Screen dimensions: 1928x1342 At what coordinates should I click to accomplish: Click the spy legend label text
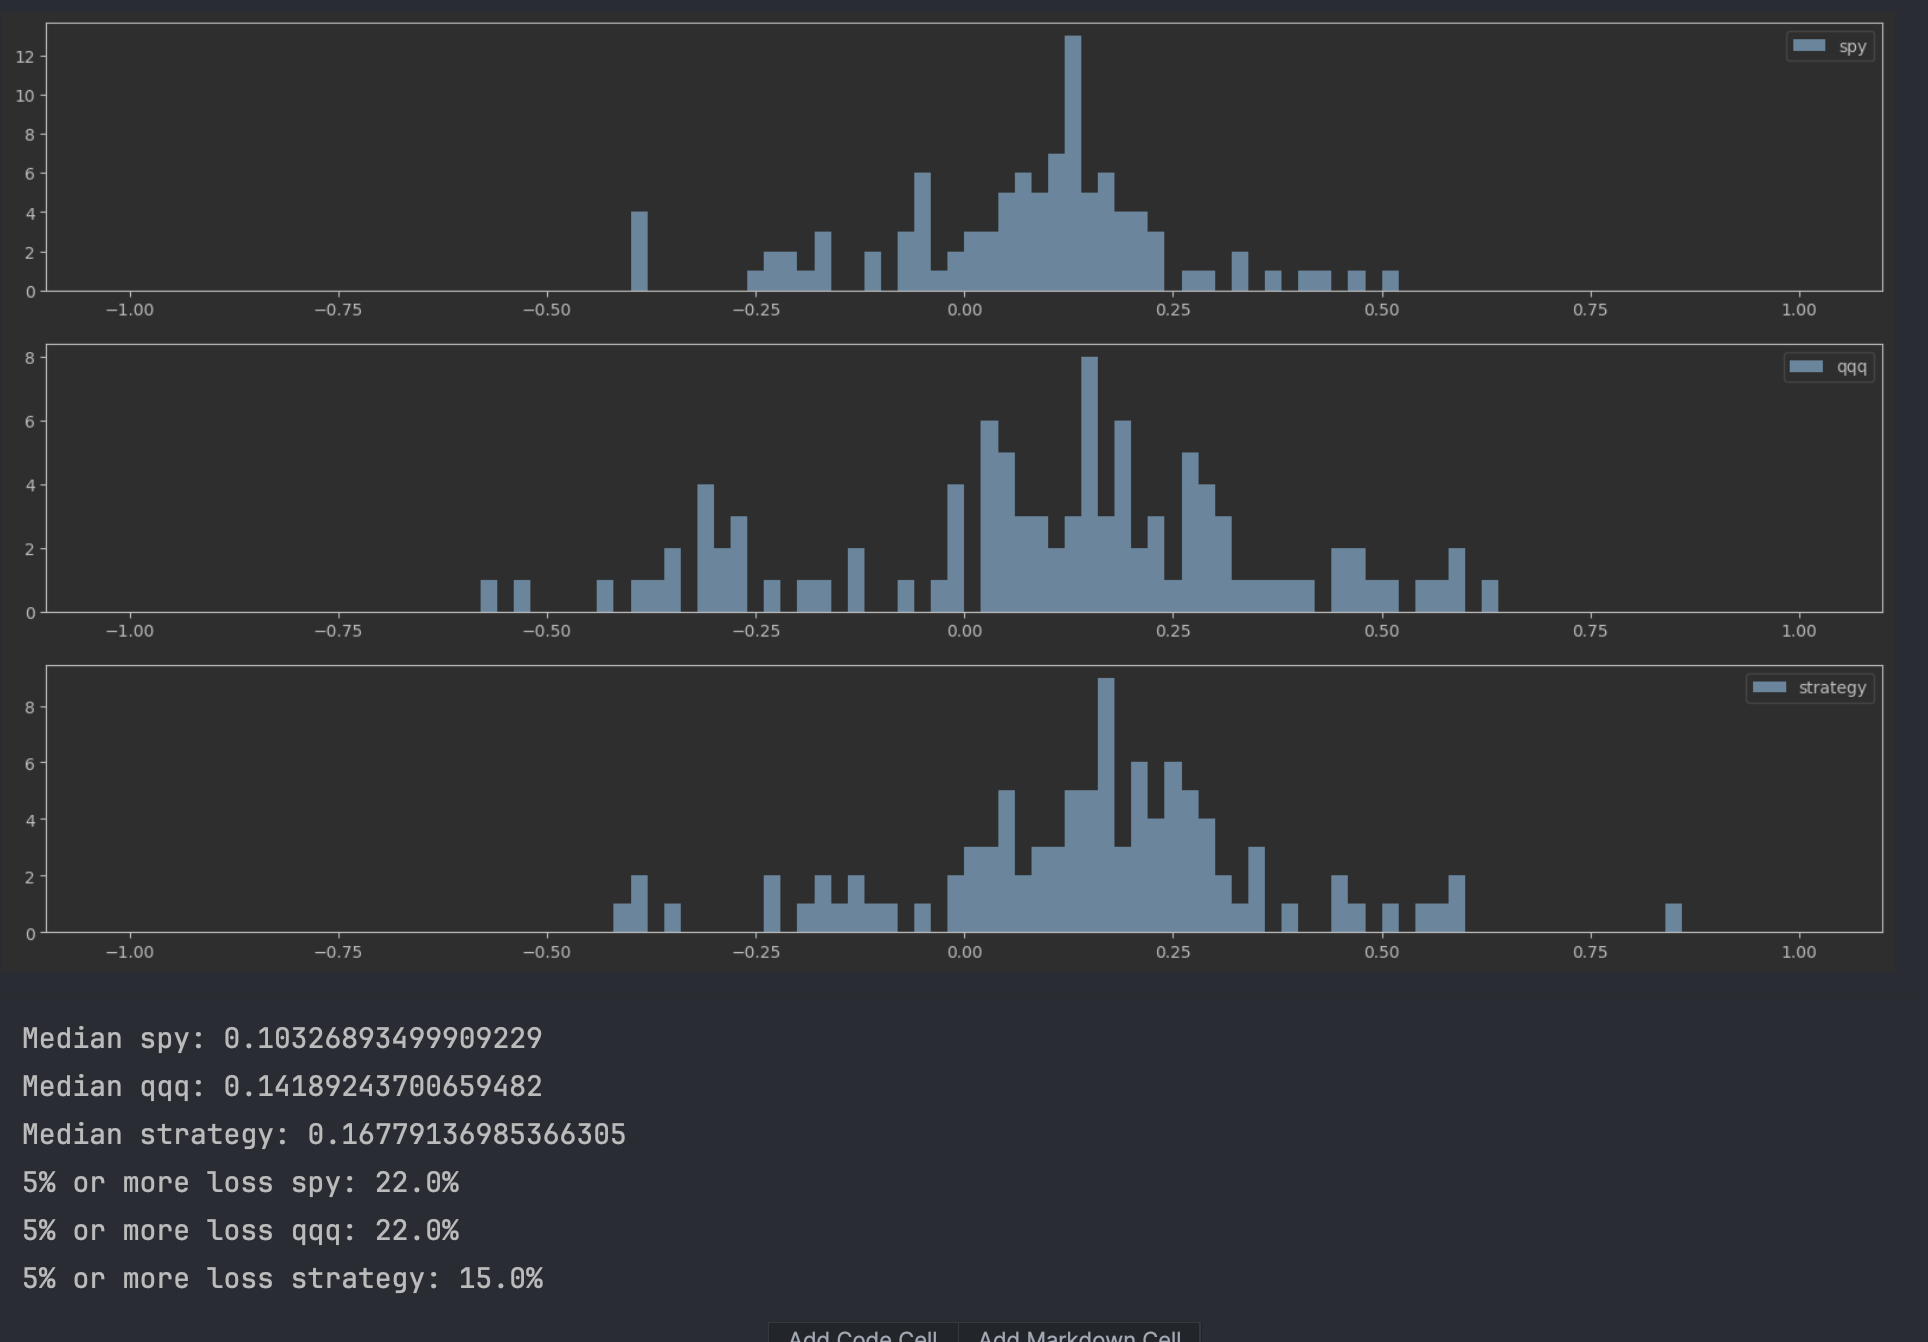click(1852, 47)
